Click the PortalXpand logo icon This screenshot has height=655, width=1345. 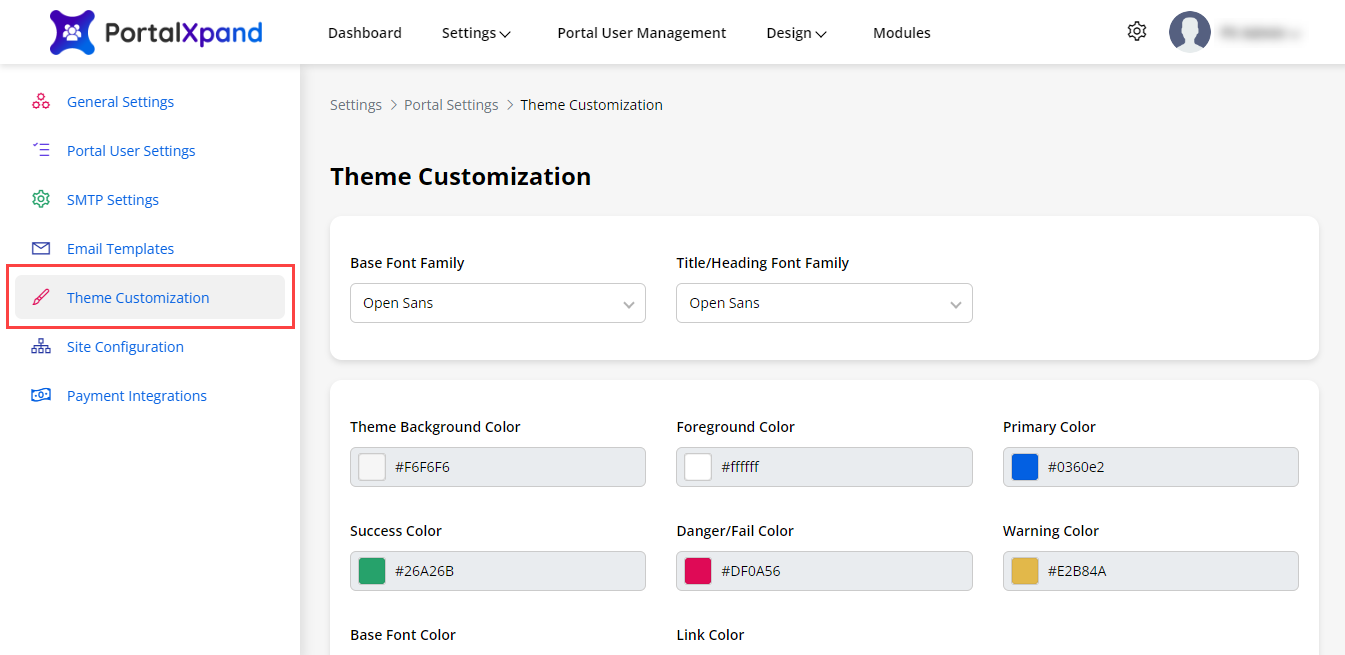click(x=72, y=32)
